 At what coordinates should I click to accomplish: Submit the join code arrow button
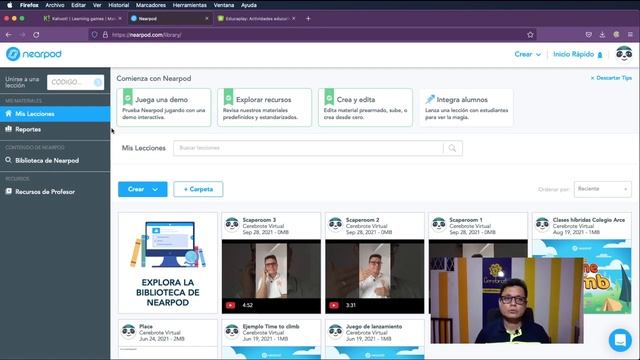(x=98, y=82)
